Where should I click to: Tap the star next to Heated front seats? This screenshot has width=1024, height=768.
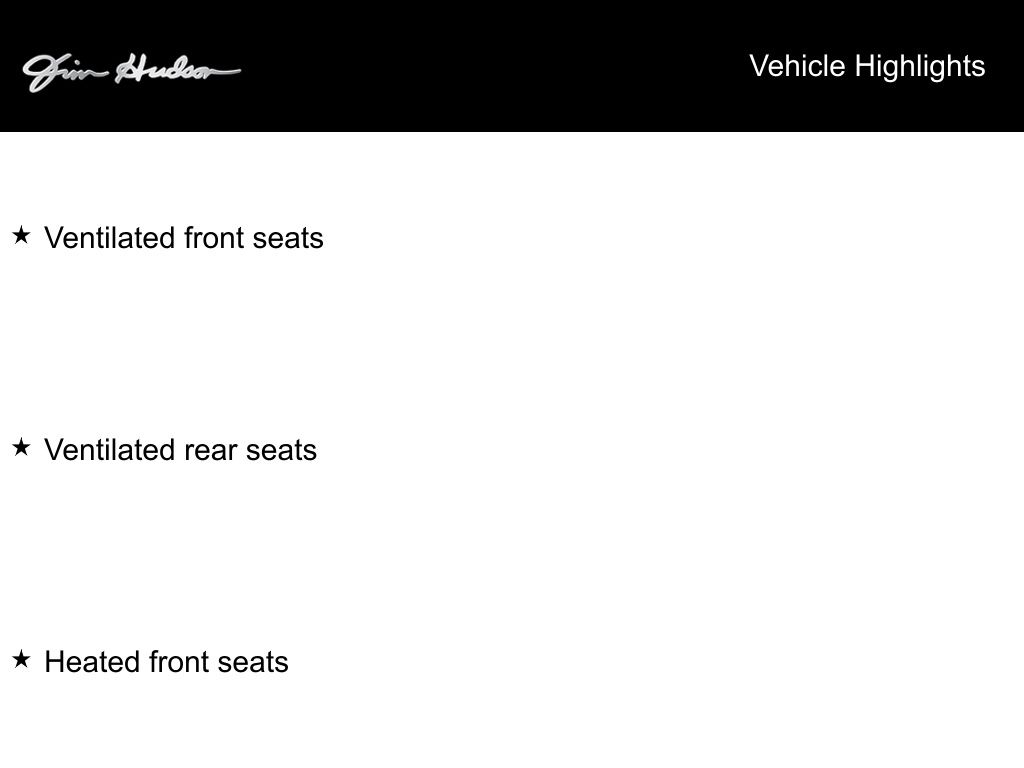click(21, 660)
